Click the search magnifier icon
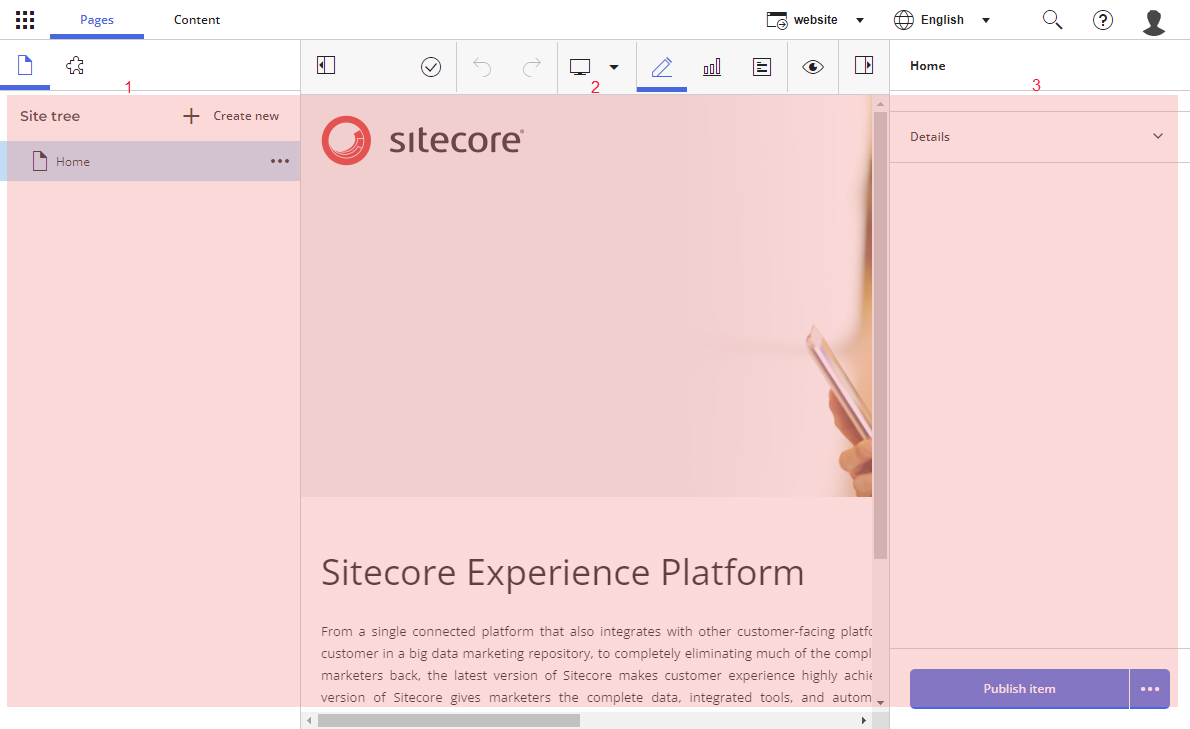The height and width of the screenshot is (729, 1190). (1052, 20)
